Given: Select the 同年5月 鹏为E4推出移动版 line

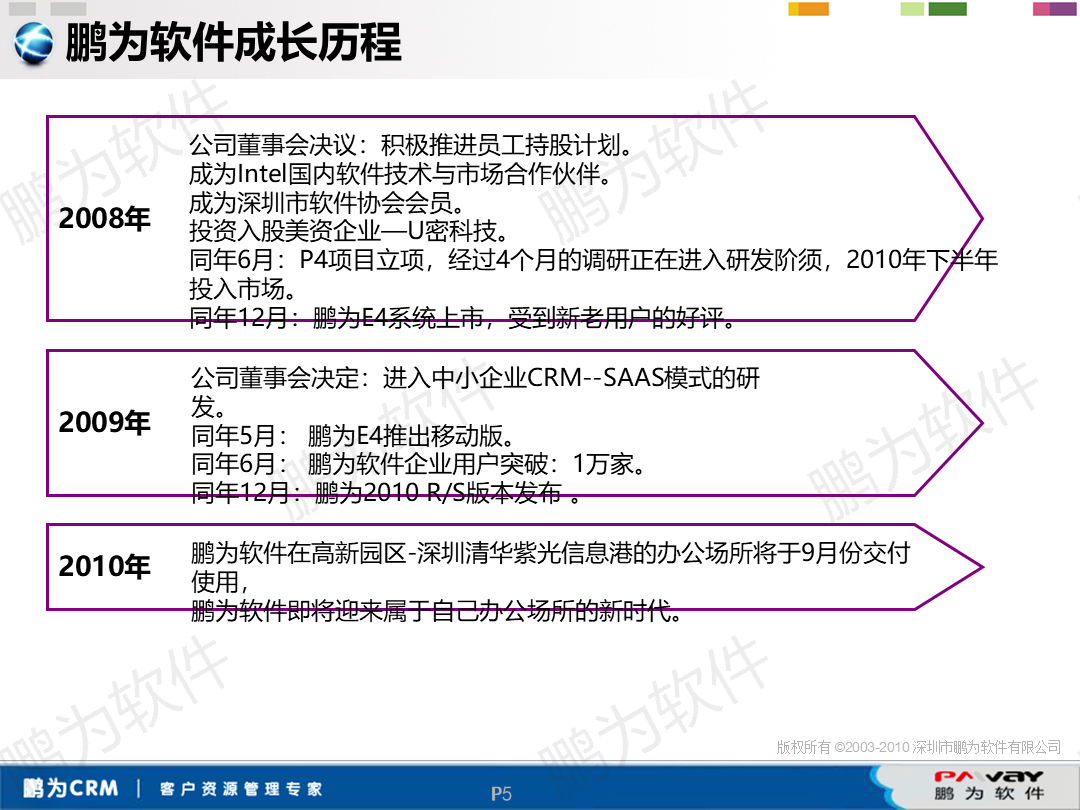Looking at the screenshot, I should (353, 435).
